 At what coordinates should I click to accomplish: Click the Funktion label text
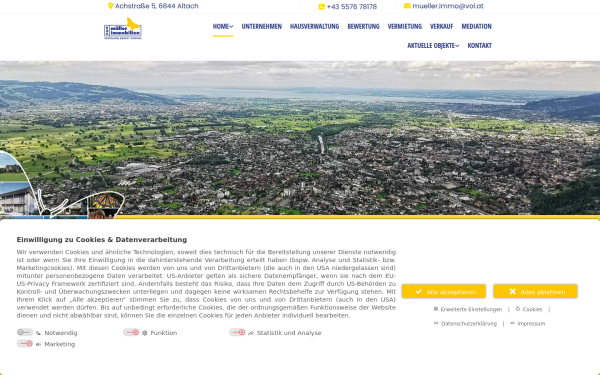click(164, 333)
